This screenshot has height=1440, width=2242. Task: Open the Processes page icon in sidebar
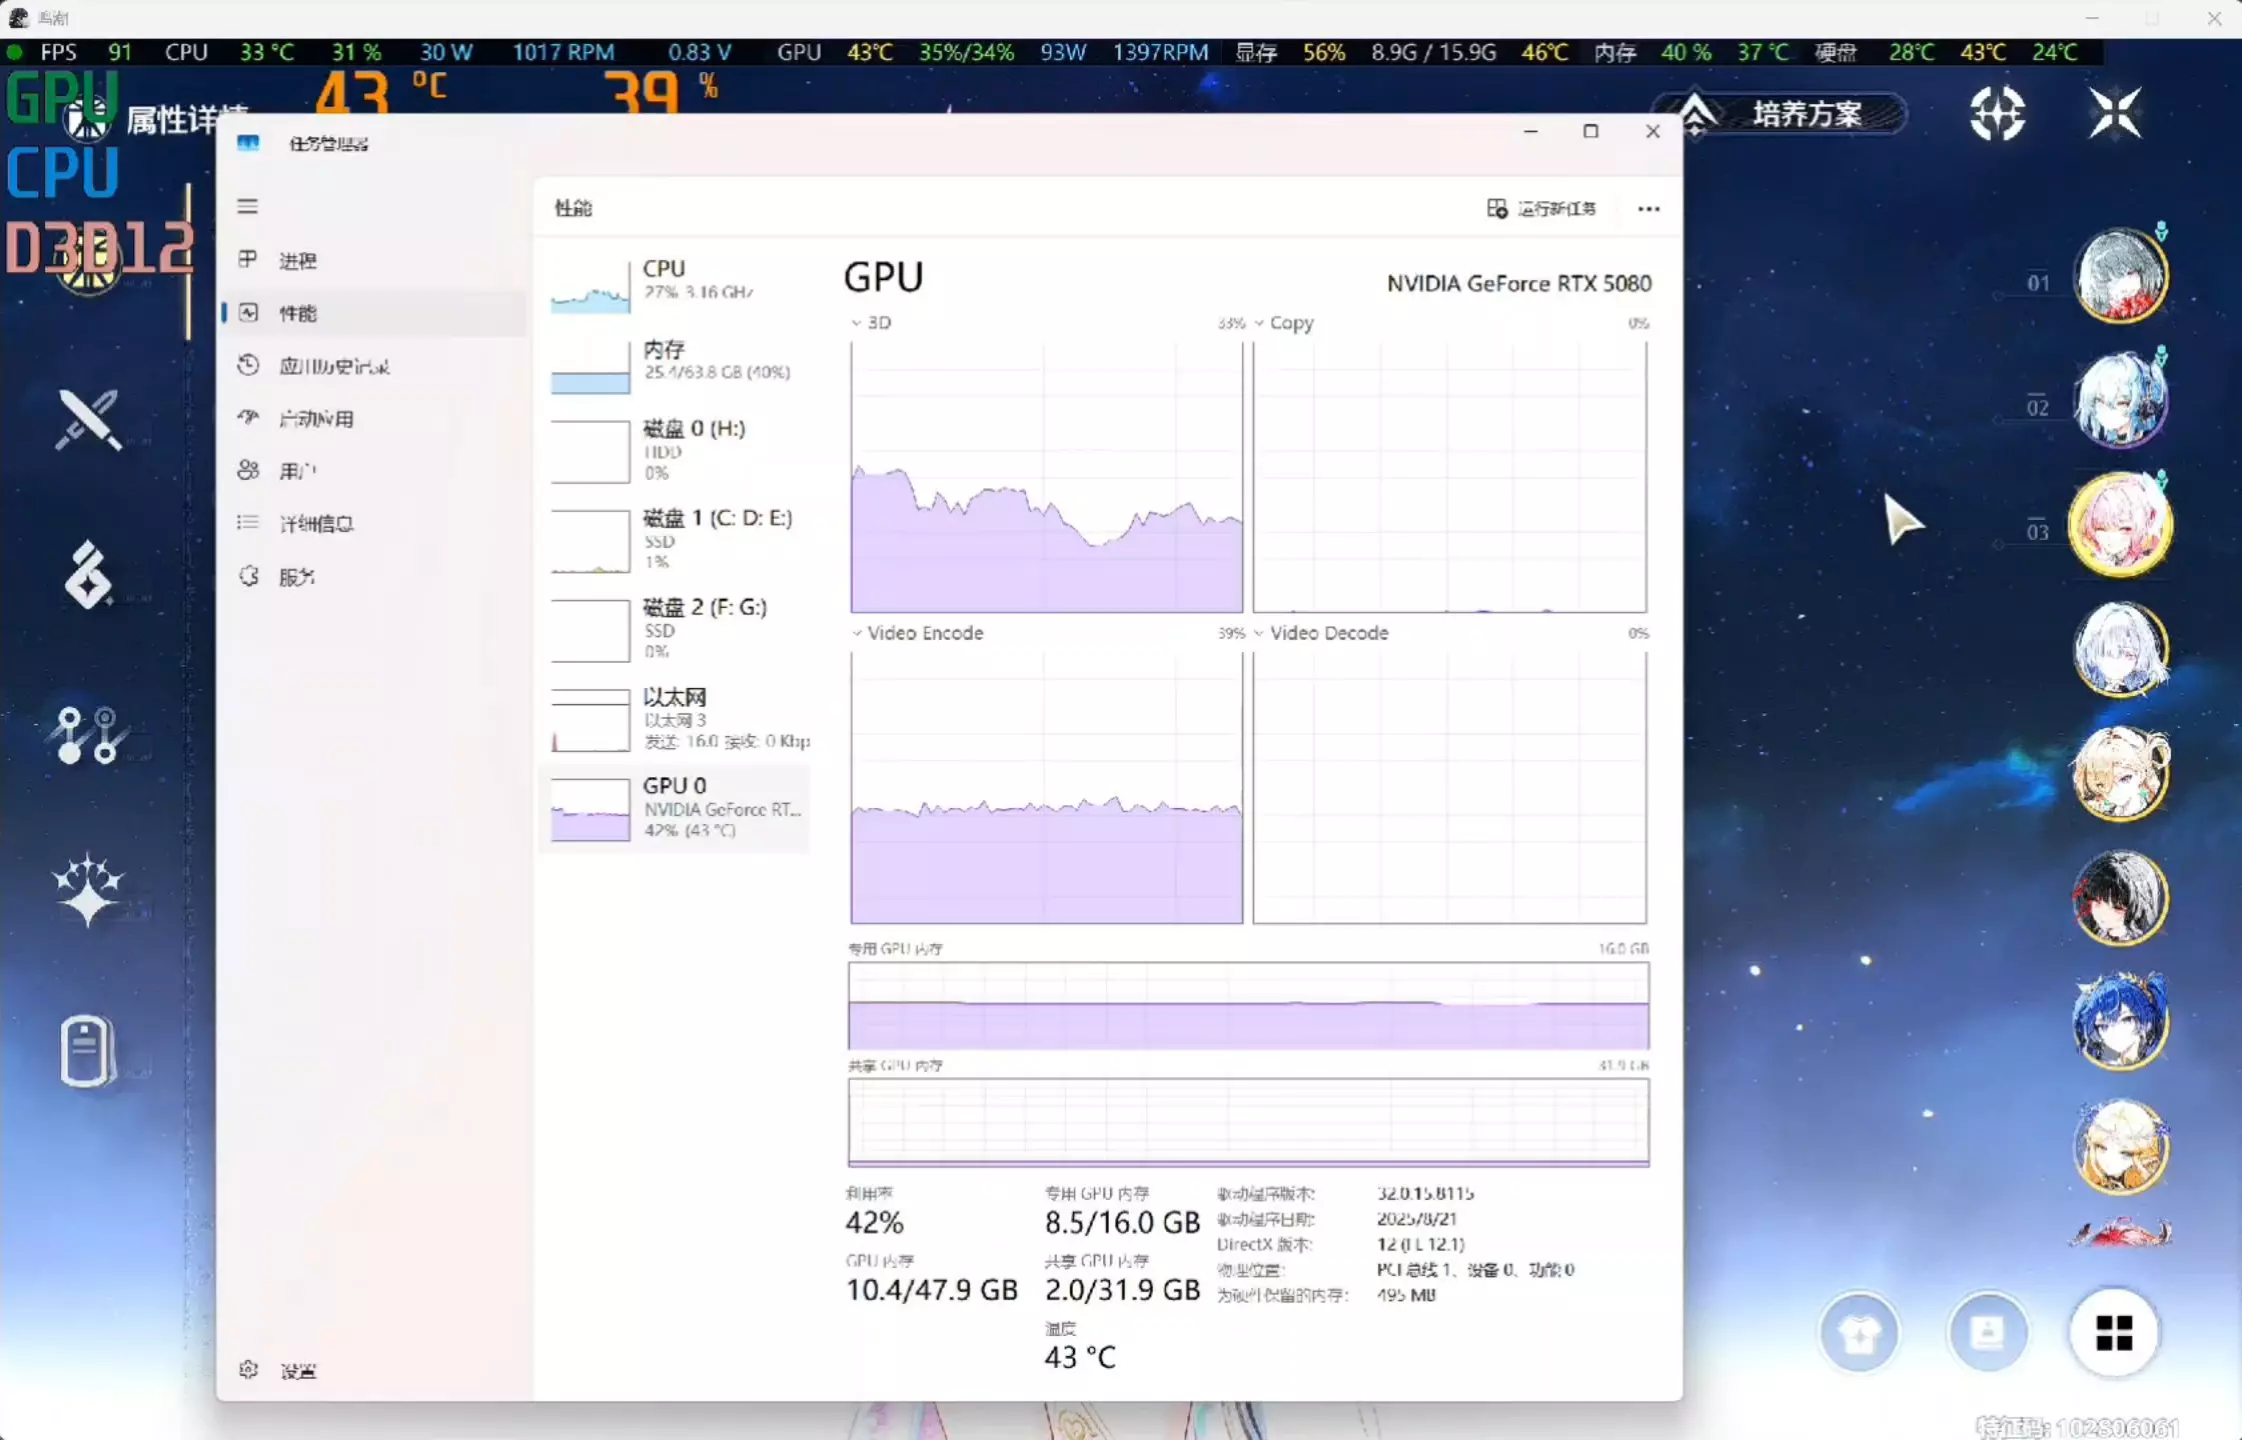[248, 260]
